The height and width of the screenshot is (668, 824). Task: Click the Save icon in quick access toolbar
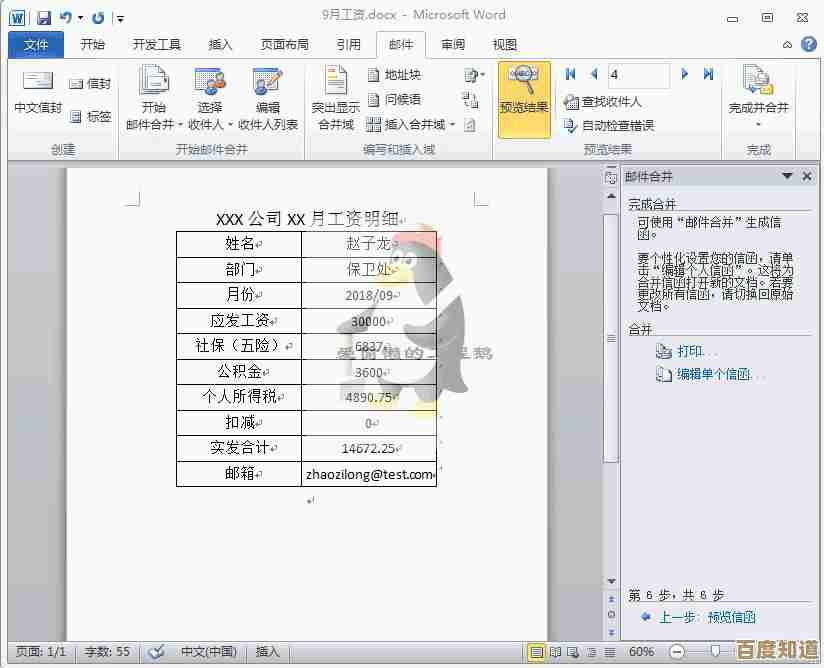pyautogui.click(x=44, y=17)
